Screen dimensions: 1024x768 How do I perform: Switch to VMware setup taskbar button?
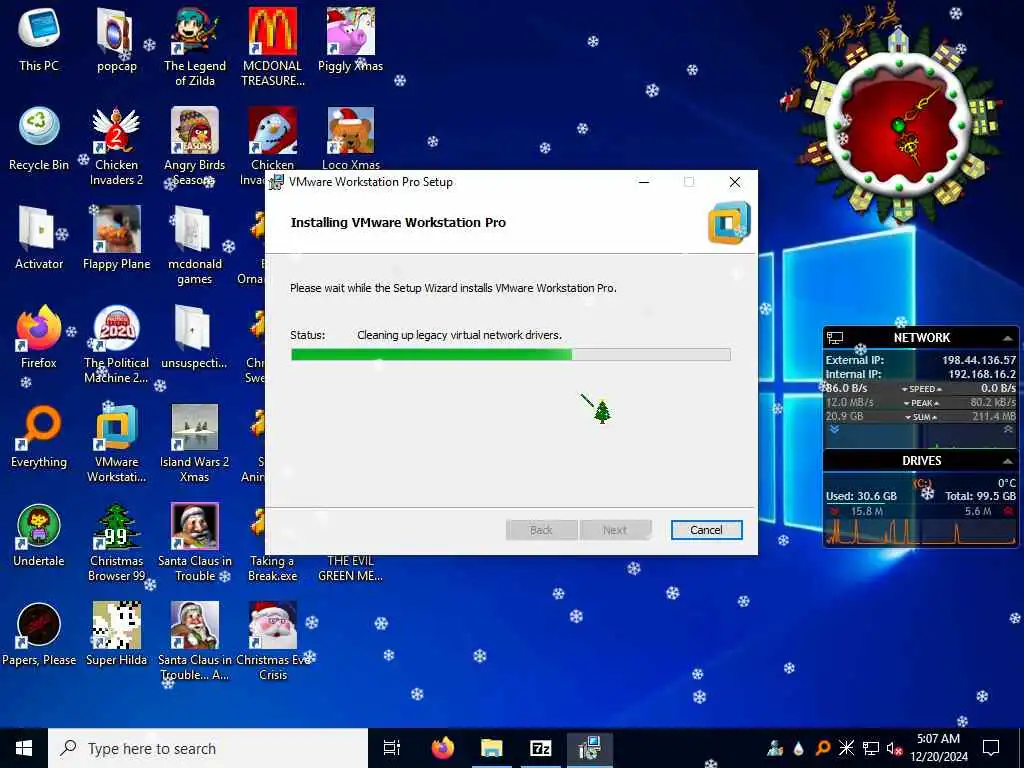[x=589, y=748]
